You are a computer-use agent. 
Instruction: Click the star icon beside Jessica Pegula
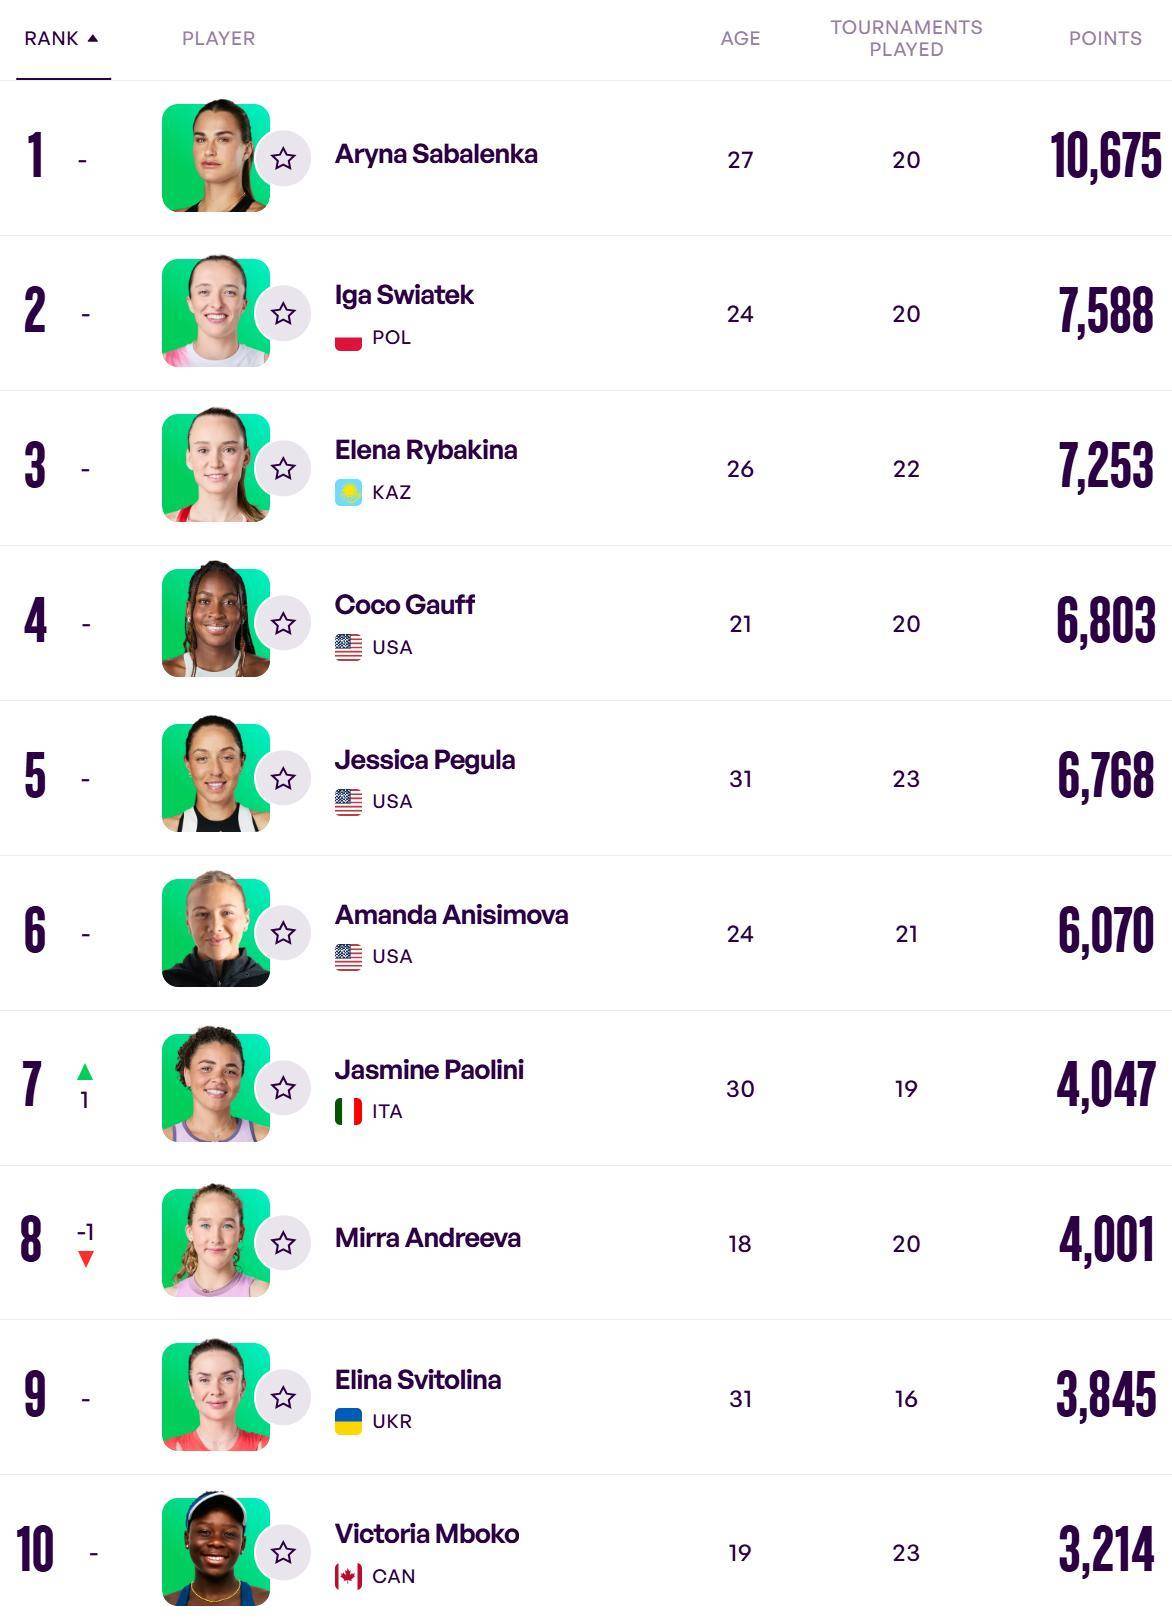coord(283,778)
